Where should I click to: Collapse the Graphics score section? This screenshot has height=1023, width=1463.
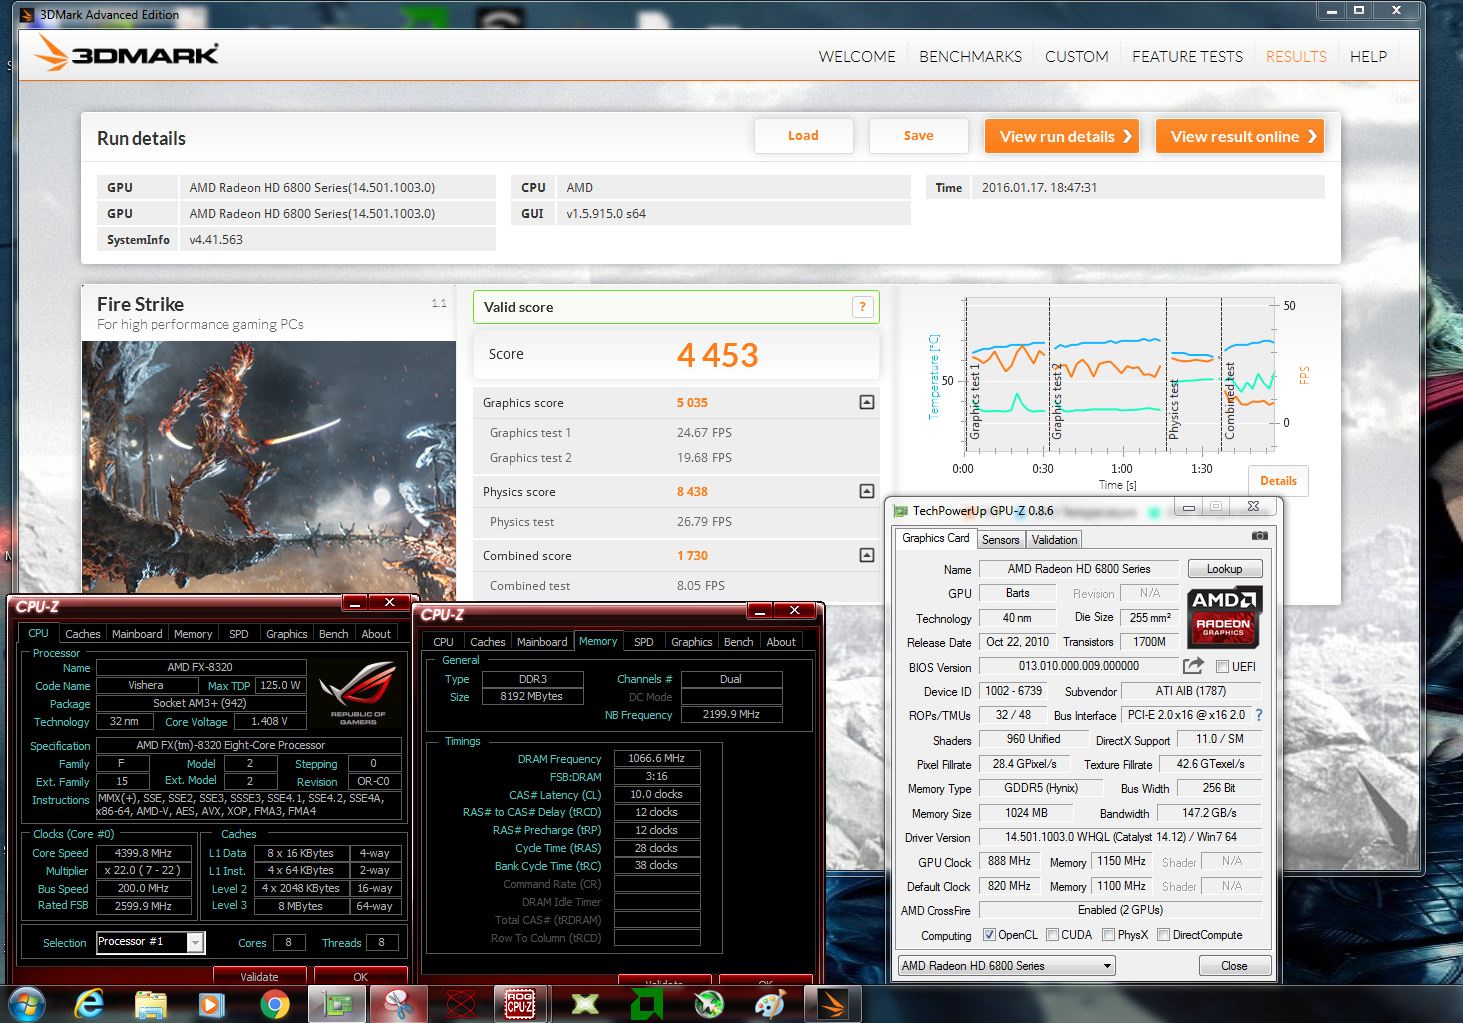[867, 402]
